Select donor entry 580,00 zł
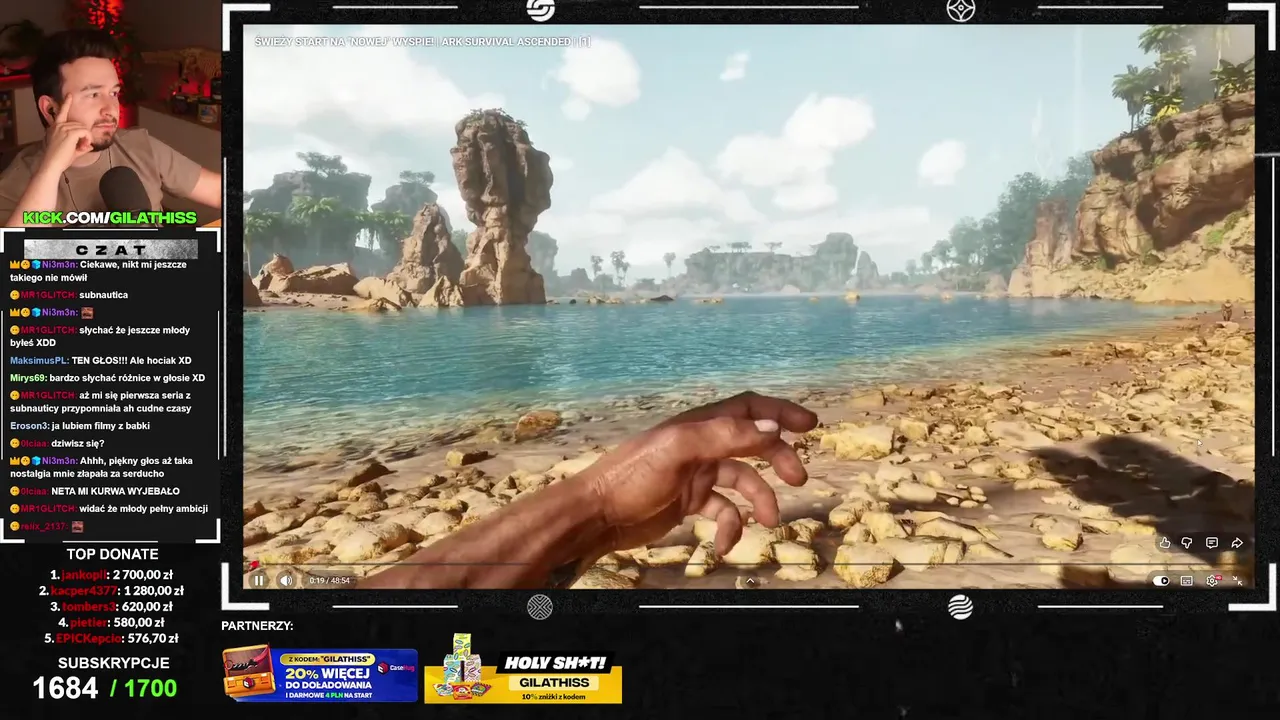The image size is (1280, 720). 112,622
